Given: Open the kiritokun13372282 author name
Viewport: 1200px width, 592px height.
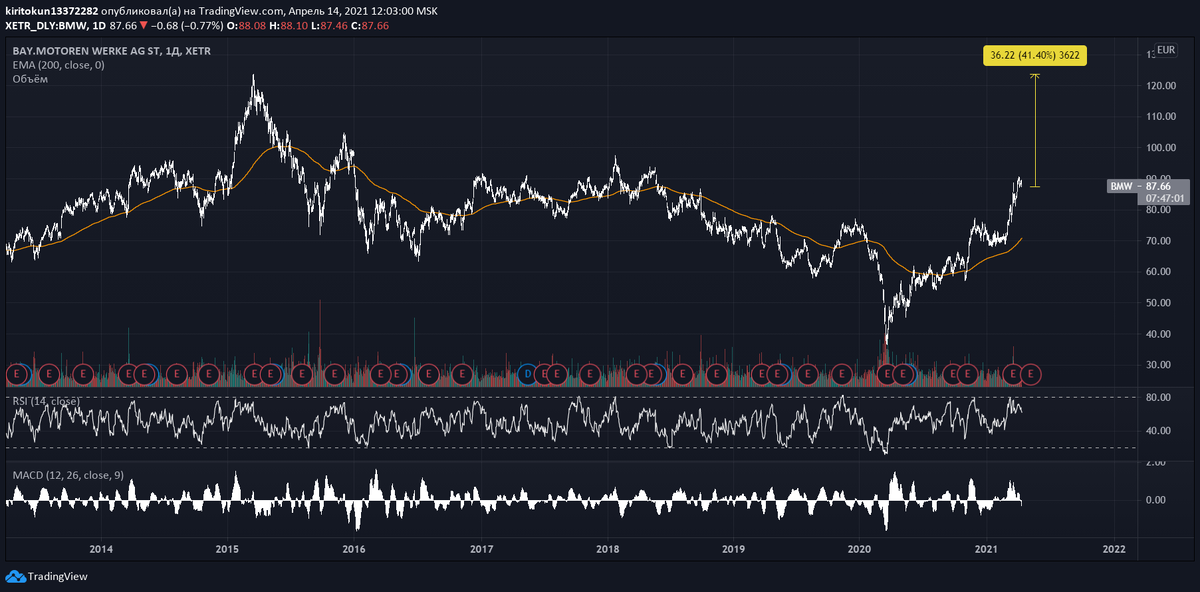Looking at the screenshot, I should click(51, 11).
